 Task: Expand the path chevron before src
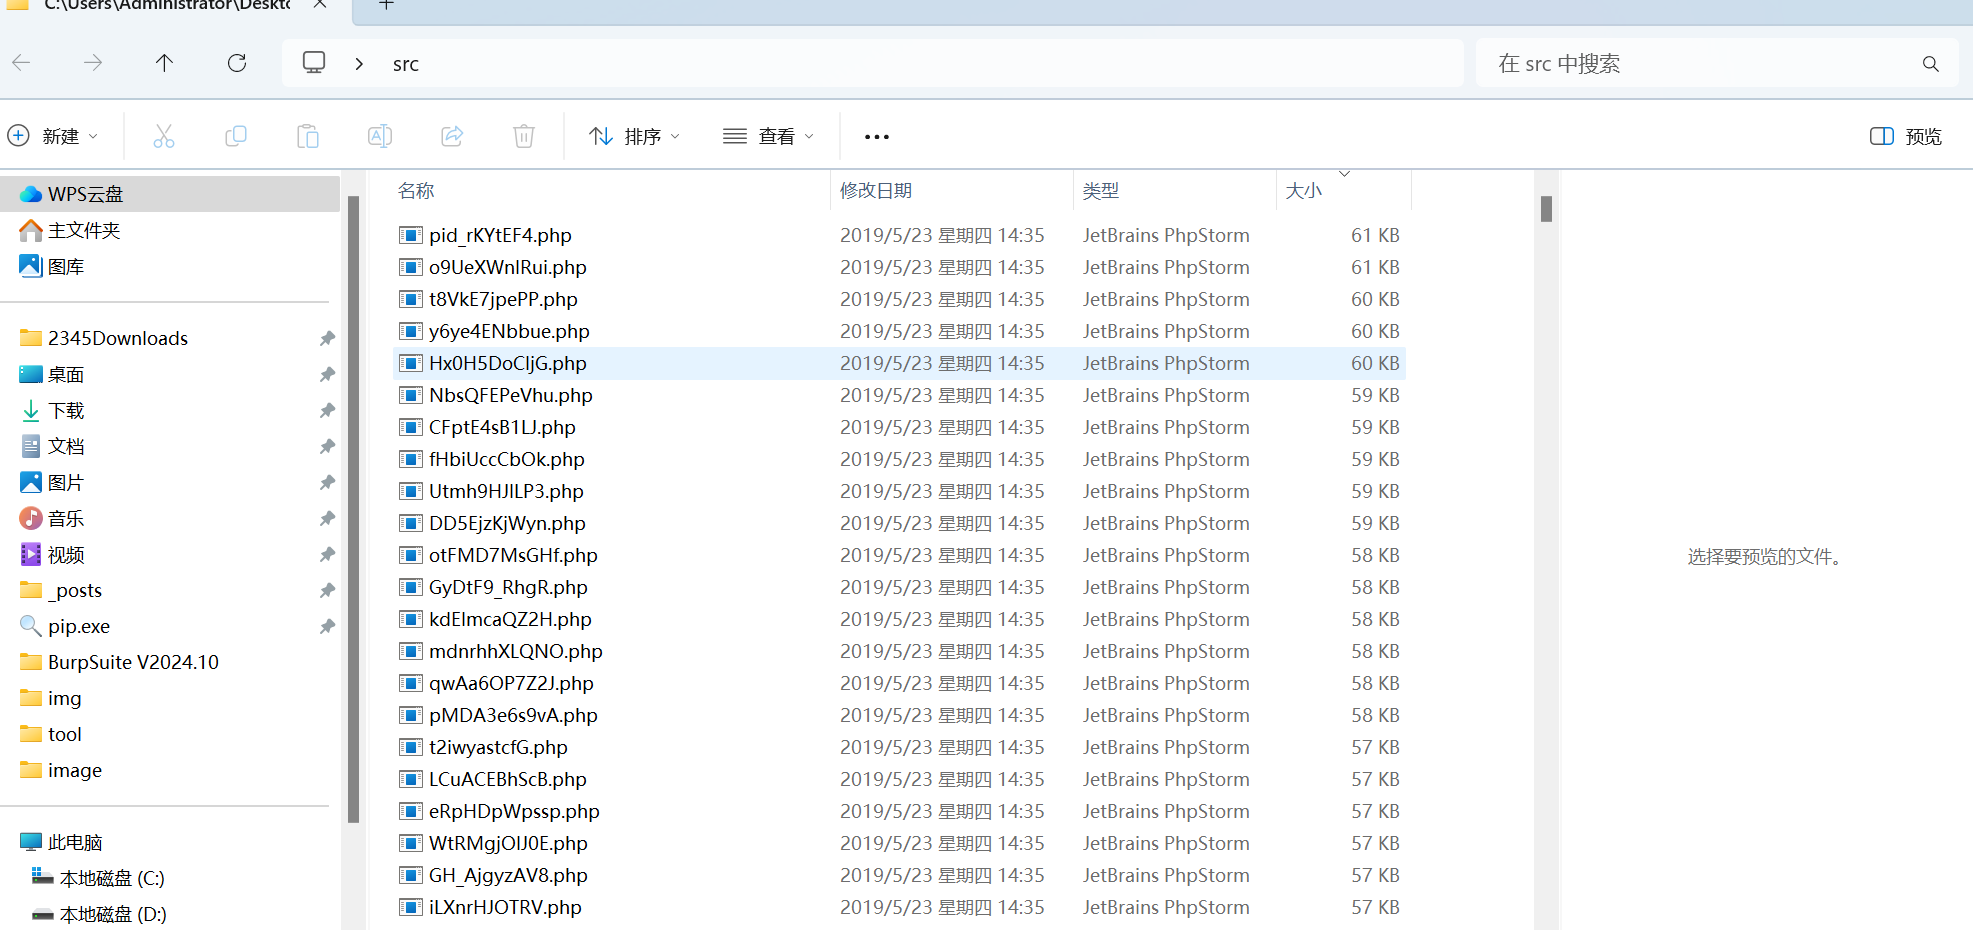pyautogui.click(x=359, y=64)
